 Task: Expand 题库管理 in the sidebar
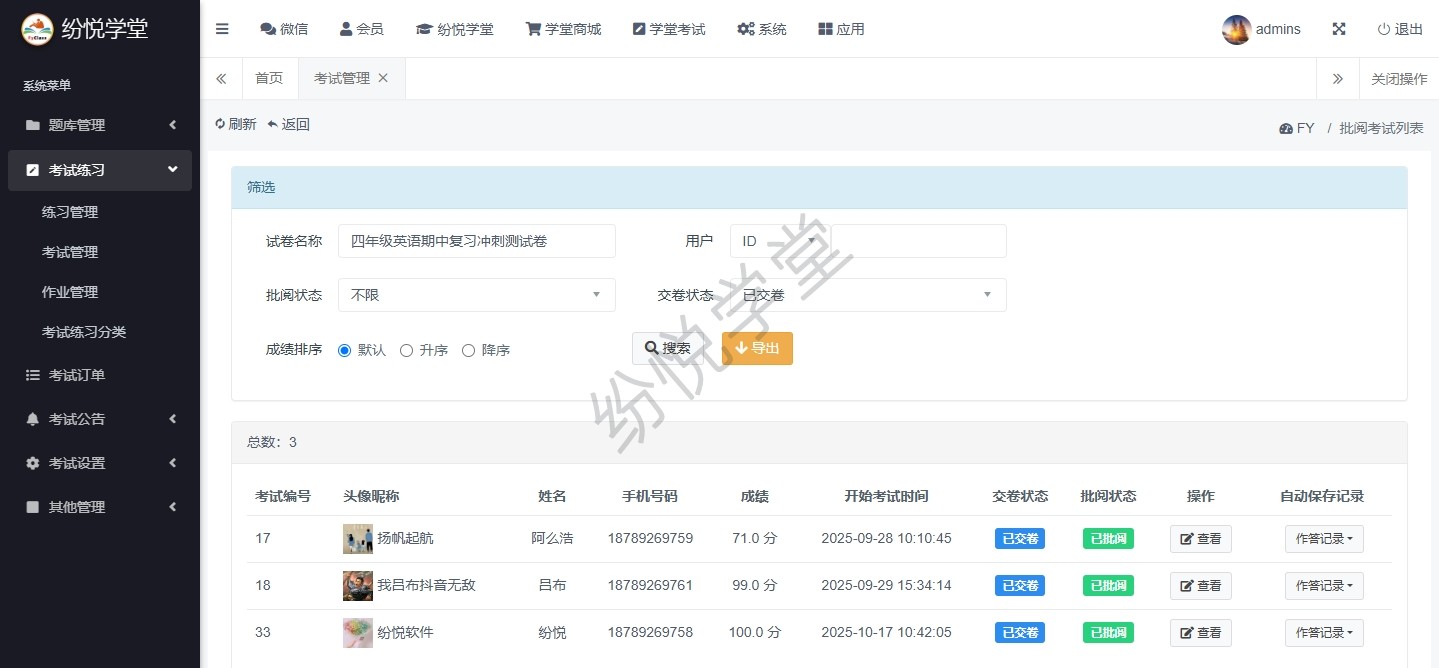pyautogui.click(x=100, y=125)
